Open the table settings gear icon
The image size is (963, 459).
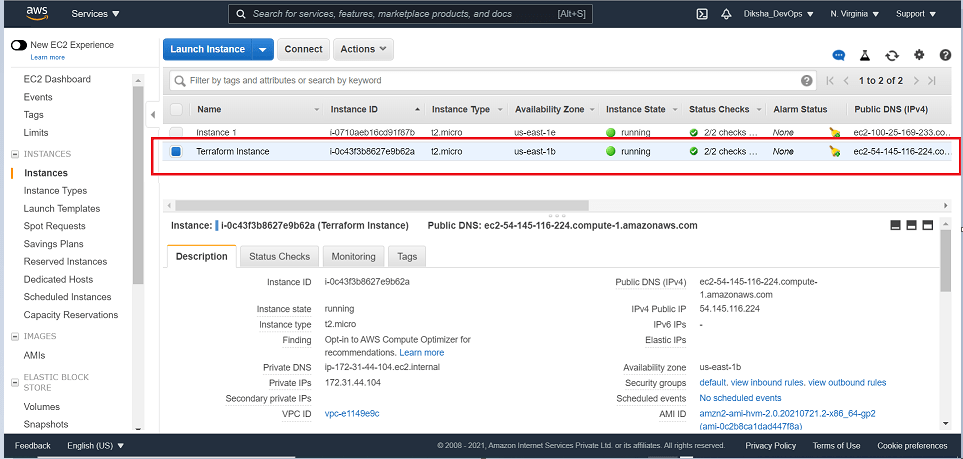coord(919,55)
